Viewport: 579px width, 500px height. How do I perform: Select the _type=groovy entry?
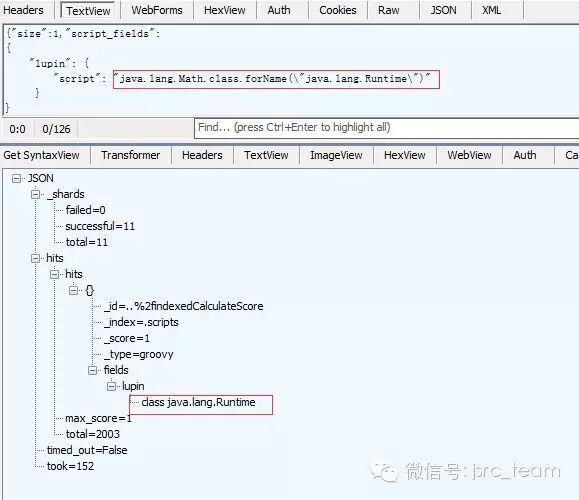click(139, 355)
